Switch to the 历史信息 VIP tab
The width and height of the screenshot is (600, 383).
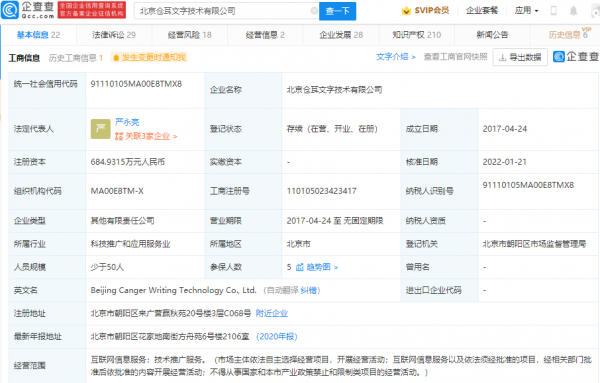coord(568,35)
